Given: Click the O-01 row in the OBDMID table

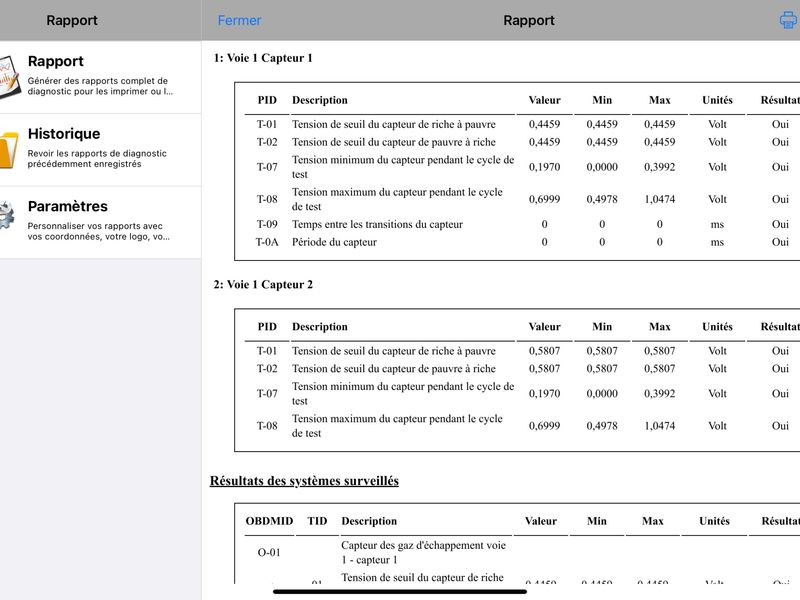Looking at the screenshot, I should click(521, 553).
